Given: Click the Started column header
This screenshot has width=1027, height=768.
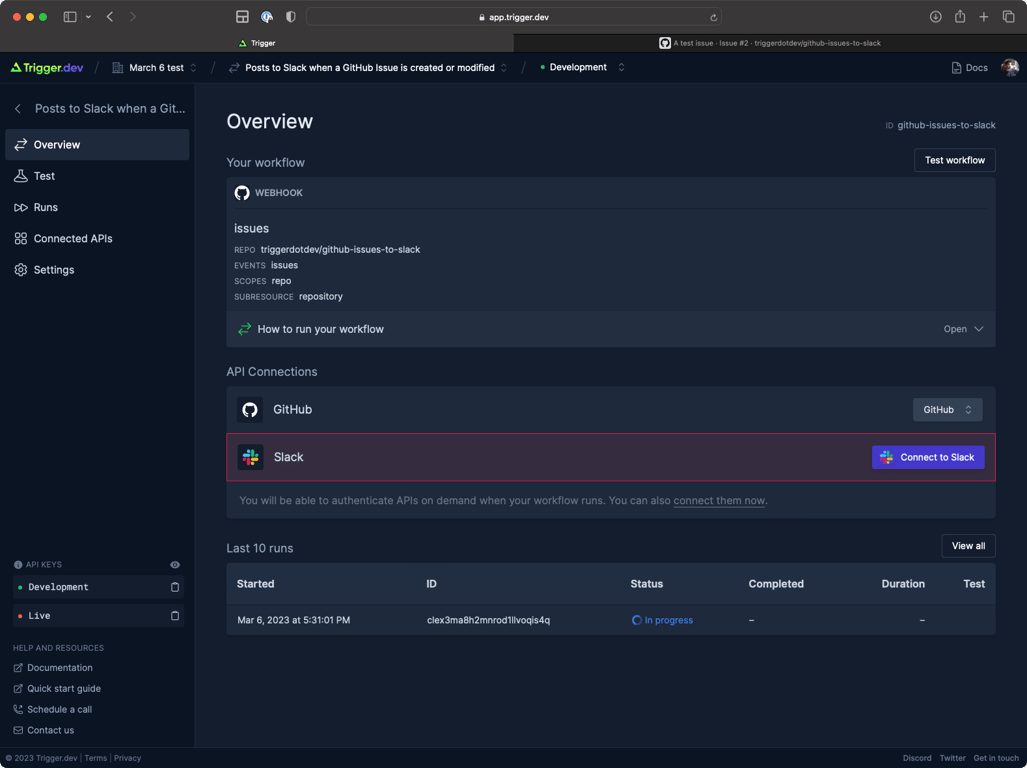Looking at the screenshot, I should [255, 584].
